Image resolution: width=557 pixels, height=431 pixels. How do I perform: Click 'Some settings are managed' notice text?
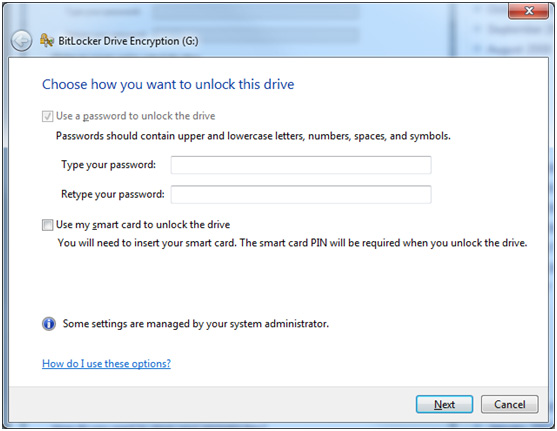tap(196, 324)
